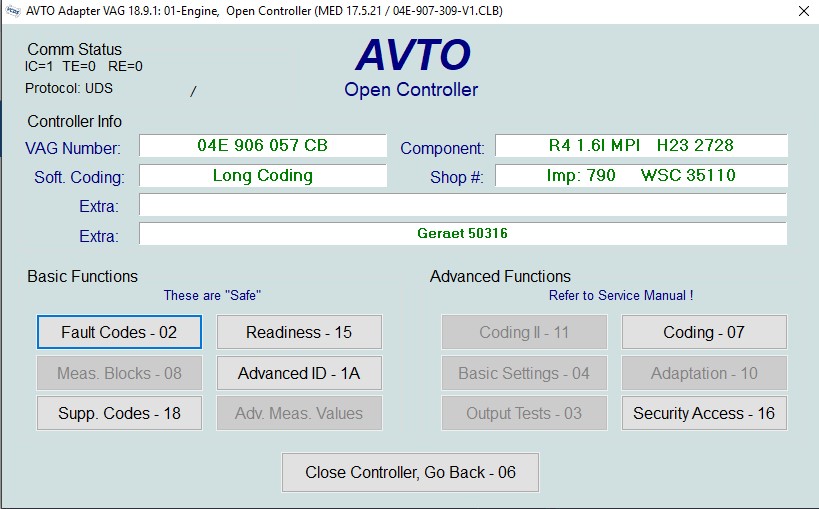
Task: Click the IC=1 TE=0 RE=0 status text
Action: (84, 66)
